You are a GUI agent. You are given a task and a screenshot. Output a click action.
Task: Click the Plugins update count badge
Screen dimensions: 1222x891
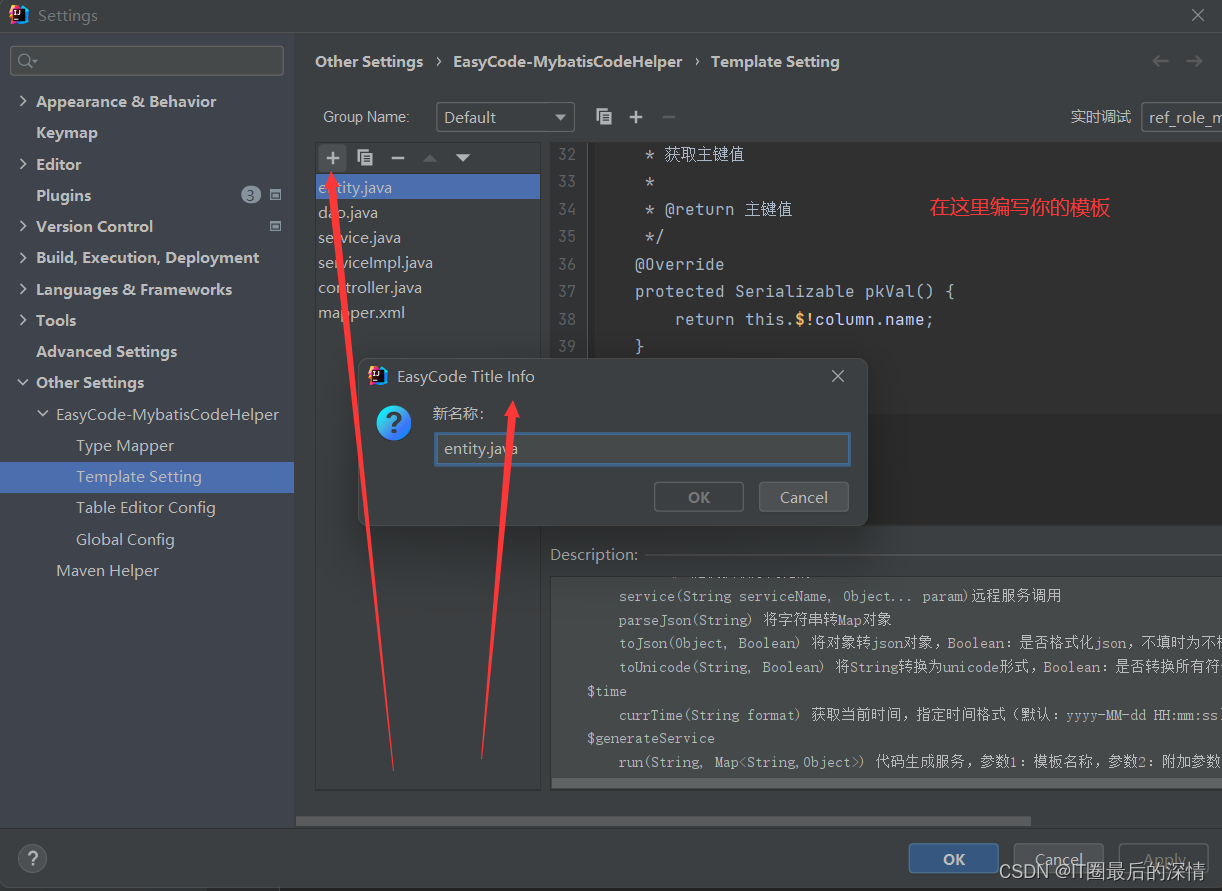251,195
